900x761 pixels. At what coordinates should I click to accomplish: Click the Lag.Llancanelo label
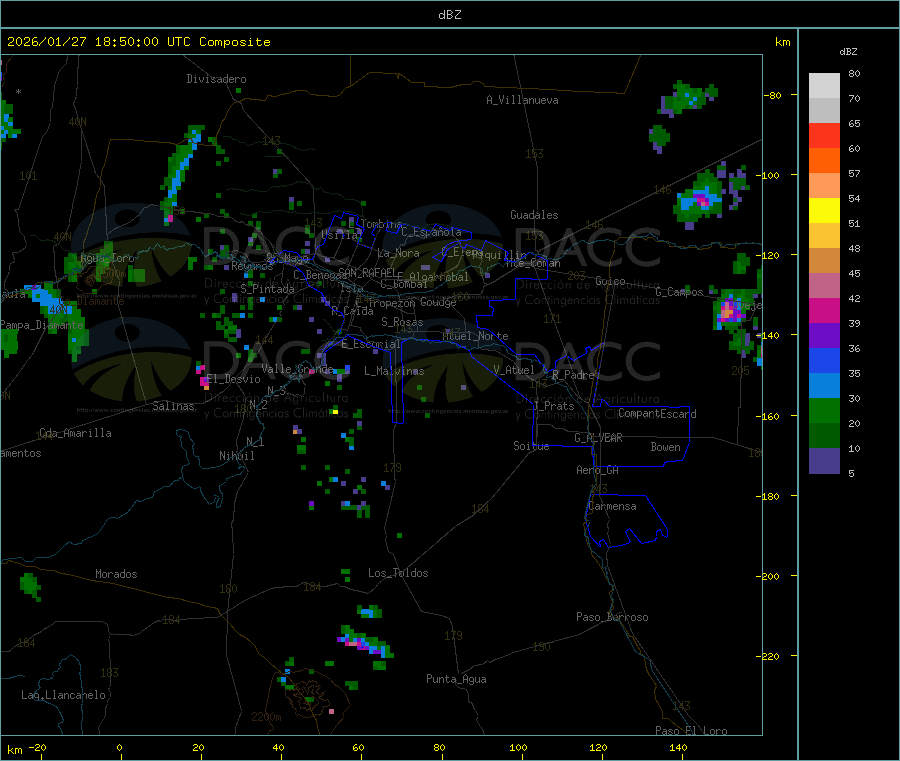coord(63,695)
